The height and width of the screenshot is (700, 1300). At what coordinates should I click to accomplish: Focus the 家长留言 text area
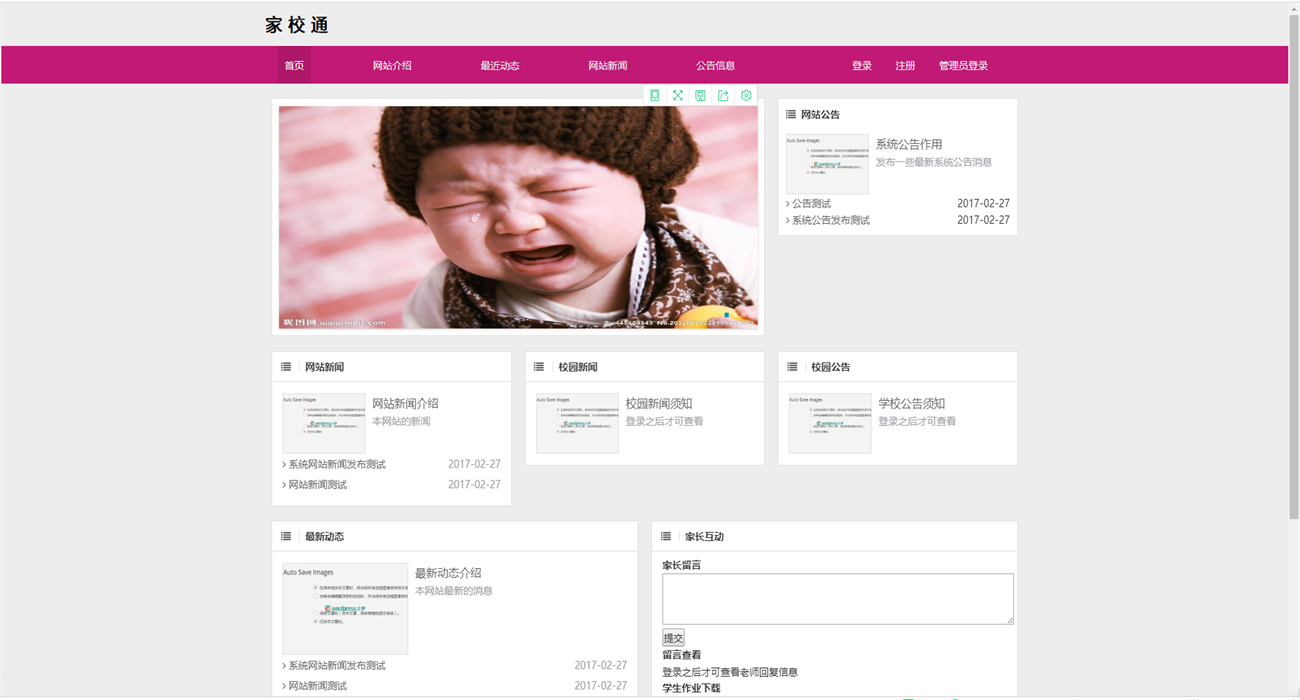pyautogui.click(x=837, y=598)
